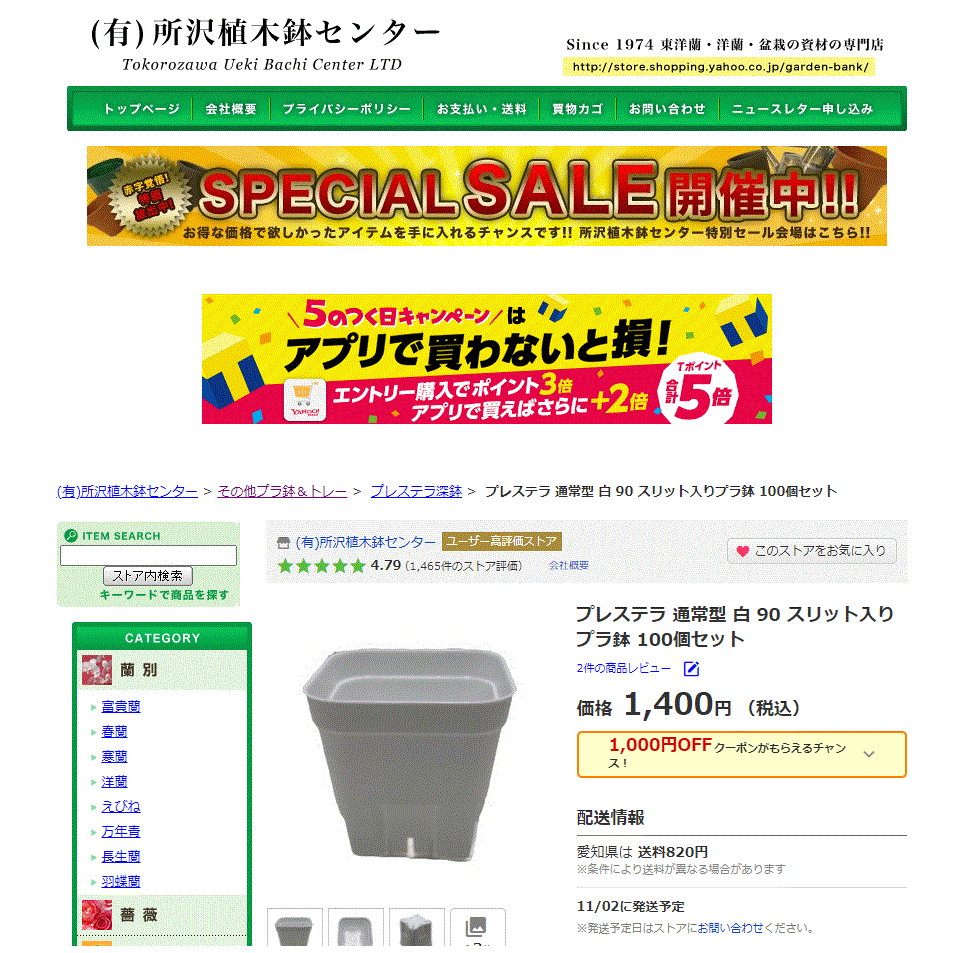Click the SPECIAL SALE banner
The image size is (959, 953).
(487, 196)
